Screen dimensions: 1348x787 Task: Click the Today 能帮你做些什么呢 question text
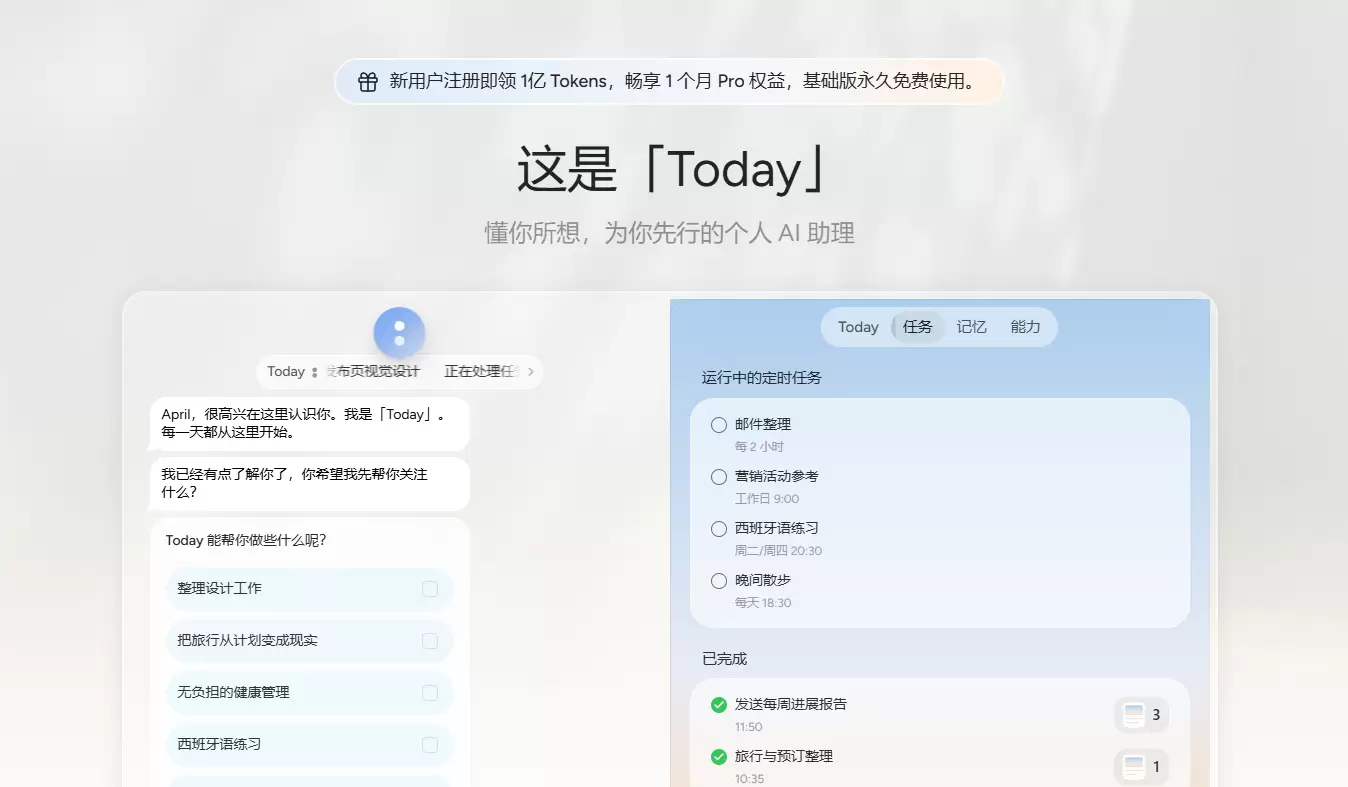[246, 540]
